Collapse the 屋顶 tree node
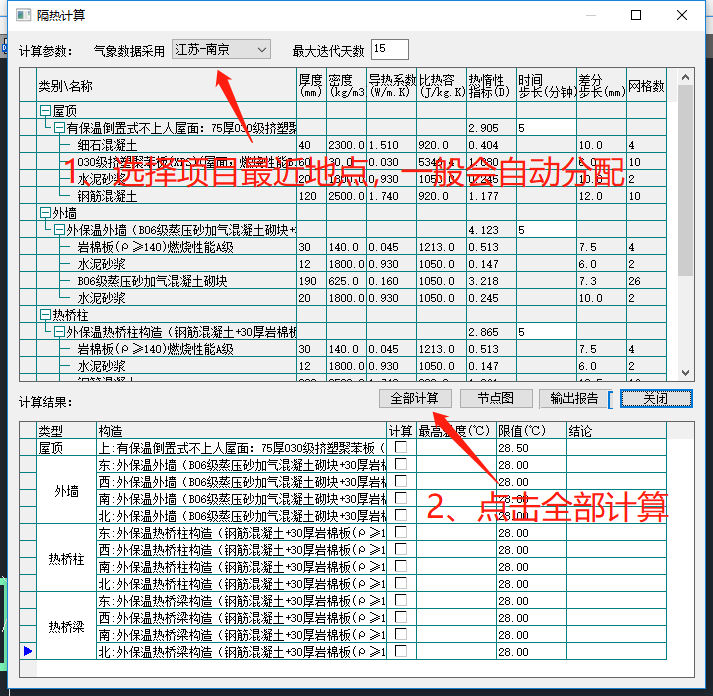The width and height of the screenshot is (713, 696). pyautogui.click(x=45, y=110)
